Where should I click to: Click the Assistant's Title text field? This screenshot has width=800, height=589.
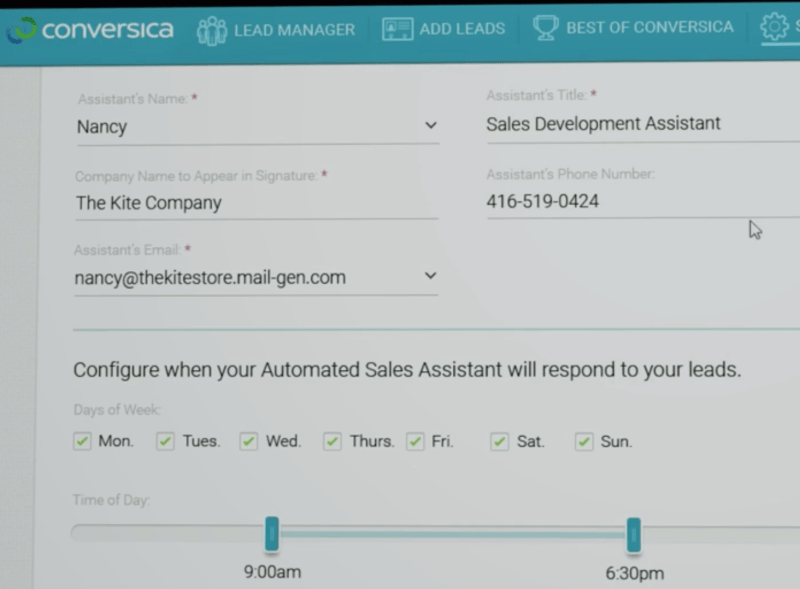tap(640, 124)
